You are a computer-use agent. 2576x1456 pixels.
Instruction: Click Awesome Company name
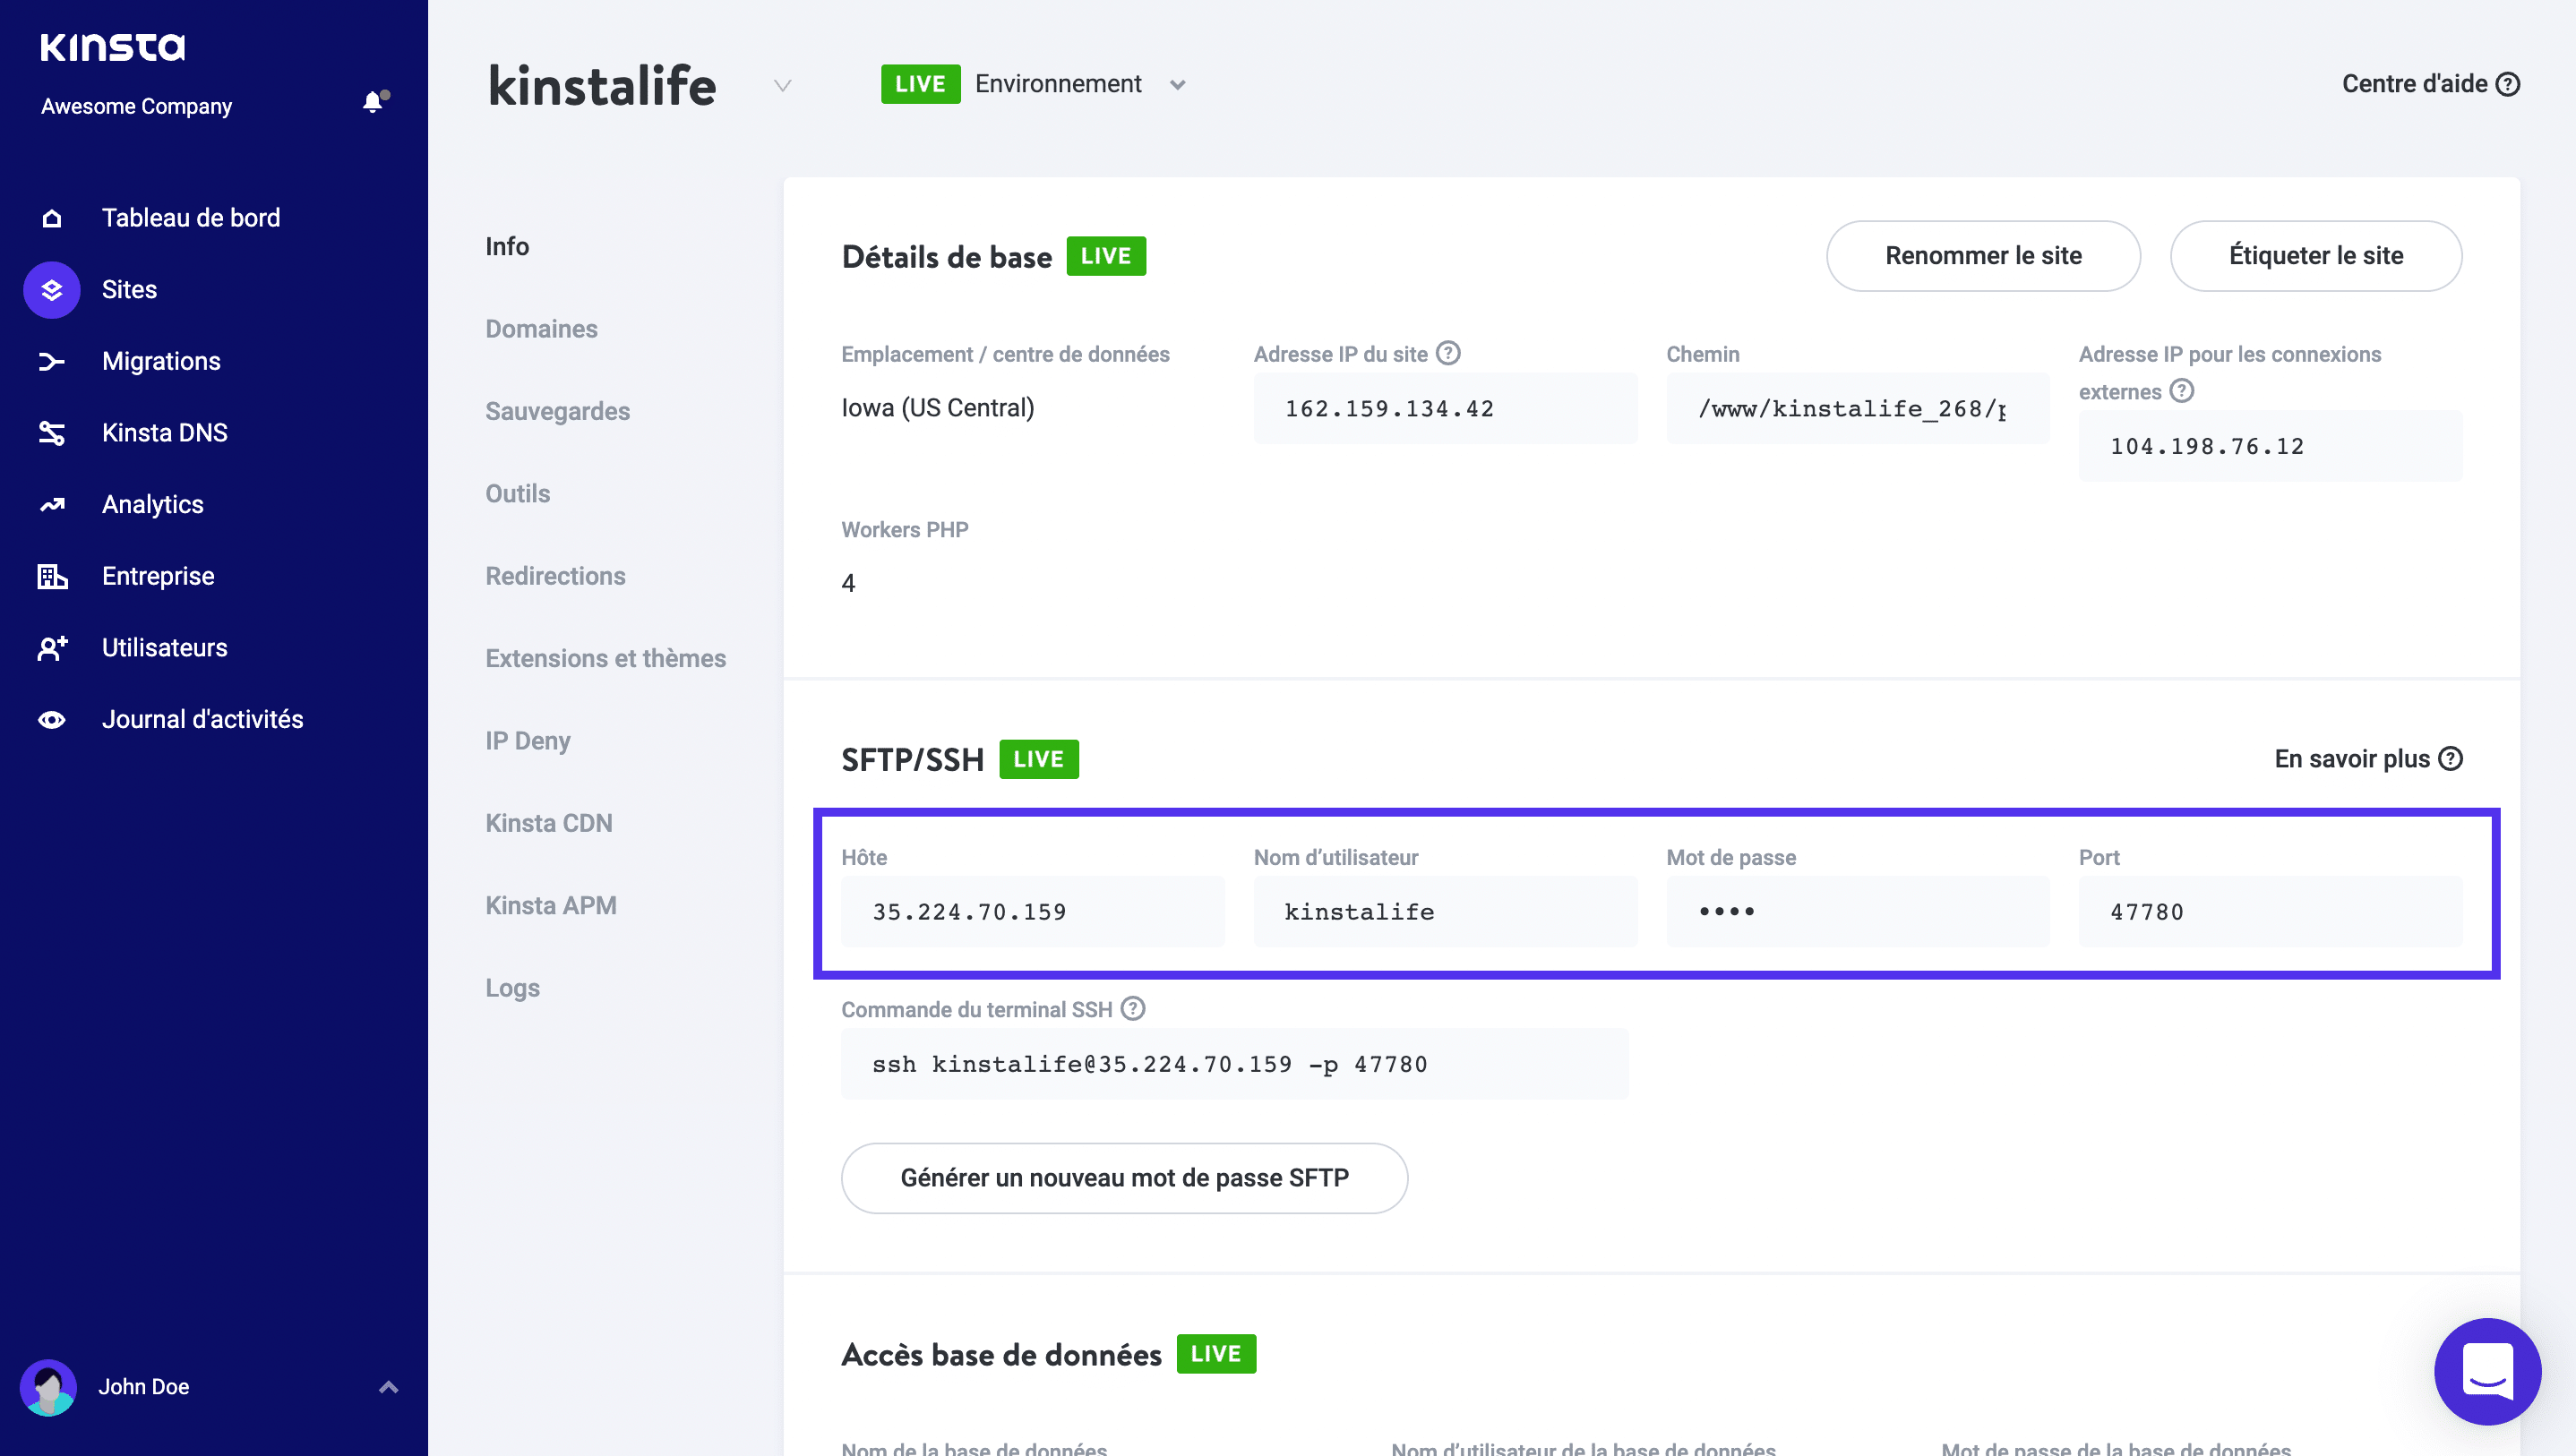tap(137, 106)
